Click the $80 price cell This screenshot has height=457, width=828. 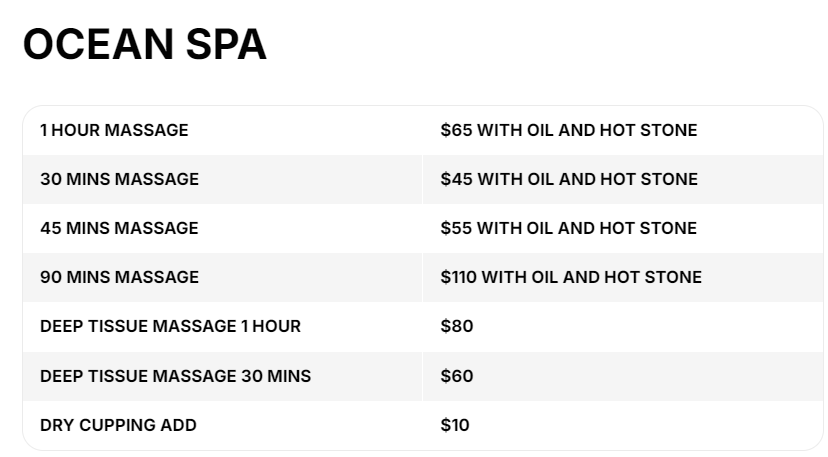[x=456, y=326]
